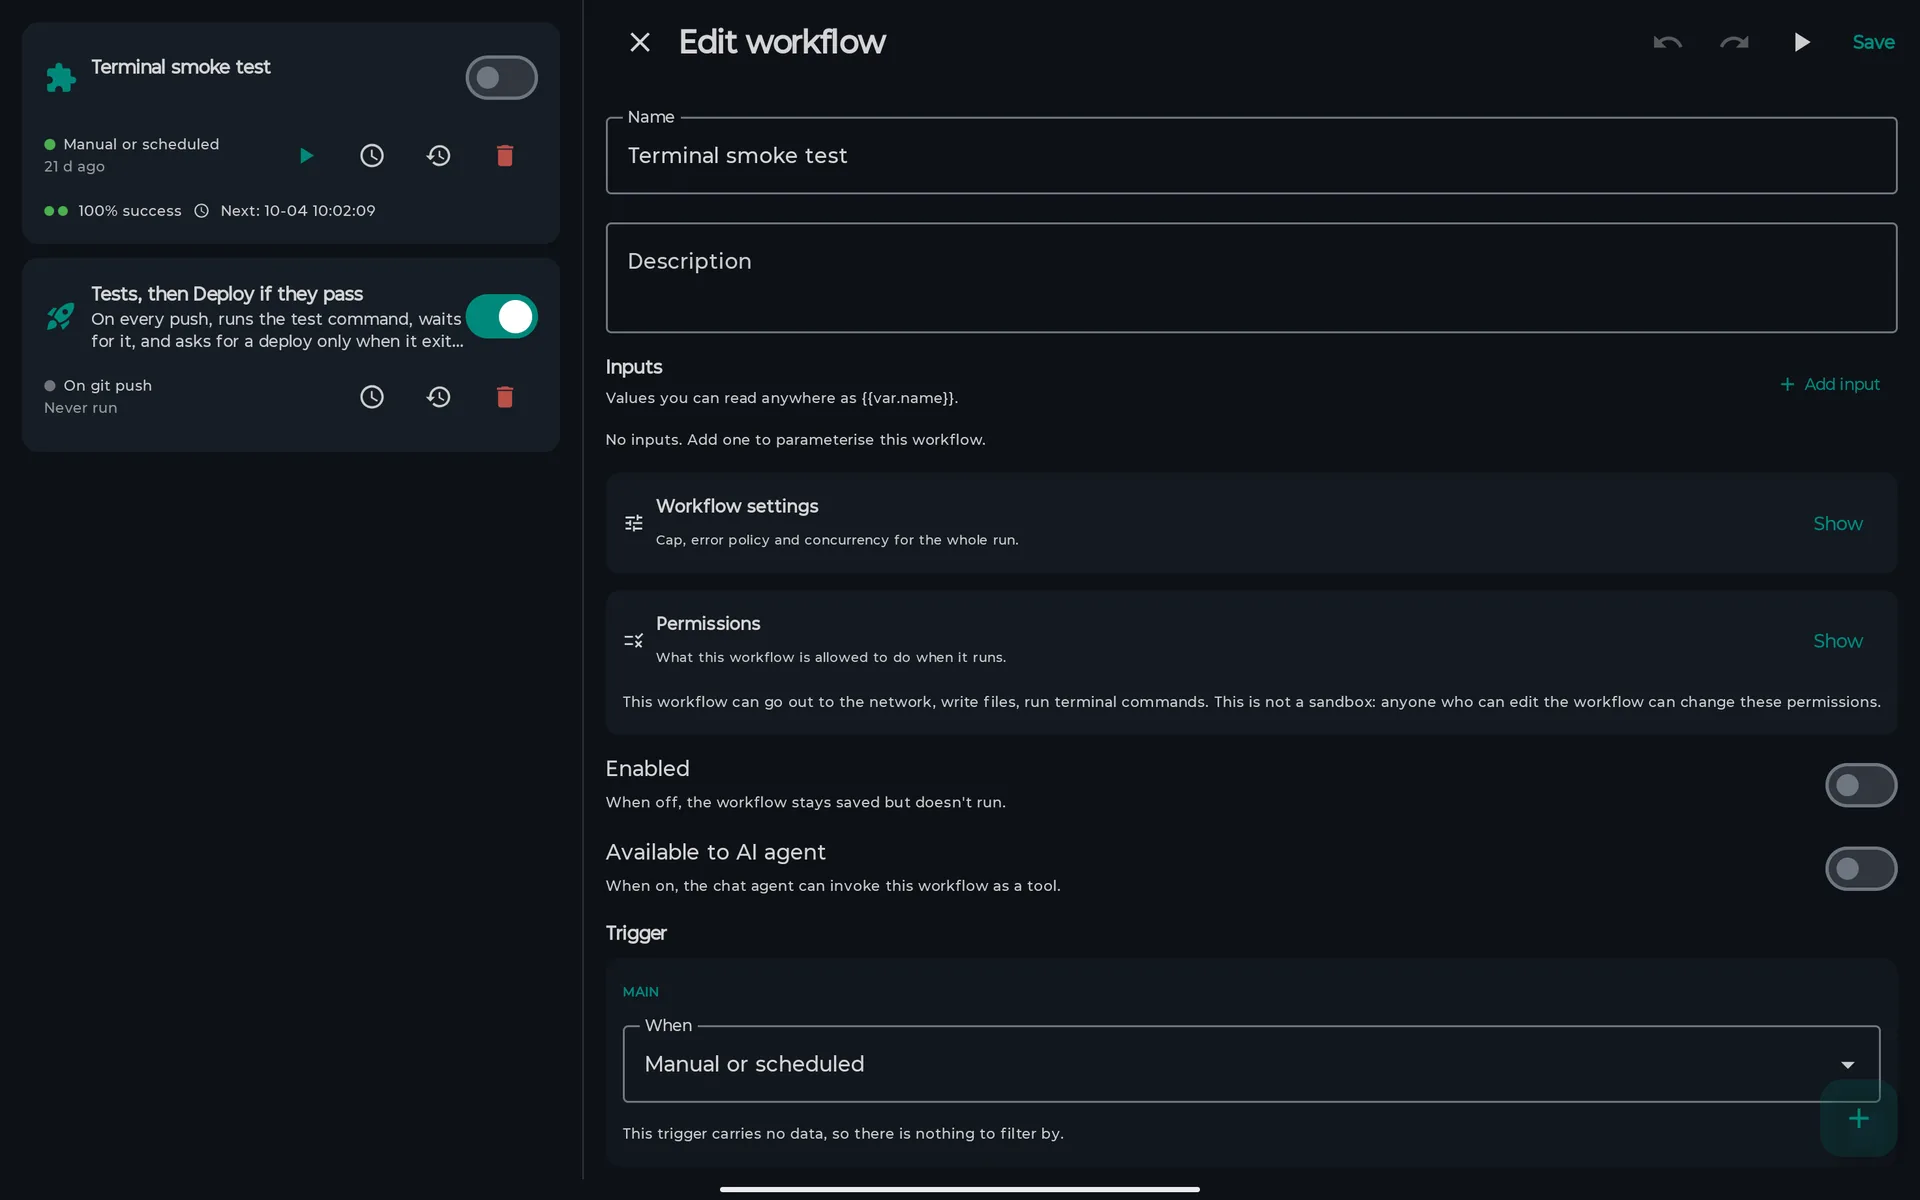Image resolution: width=1920 pixels, height=1200 pixels.
Task: Open schedule clock for Tests, then Deploy workflow
Action: (372, 397)
